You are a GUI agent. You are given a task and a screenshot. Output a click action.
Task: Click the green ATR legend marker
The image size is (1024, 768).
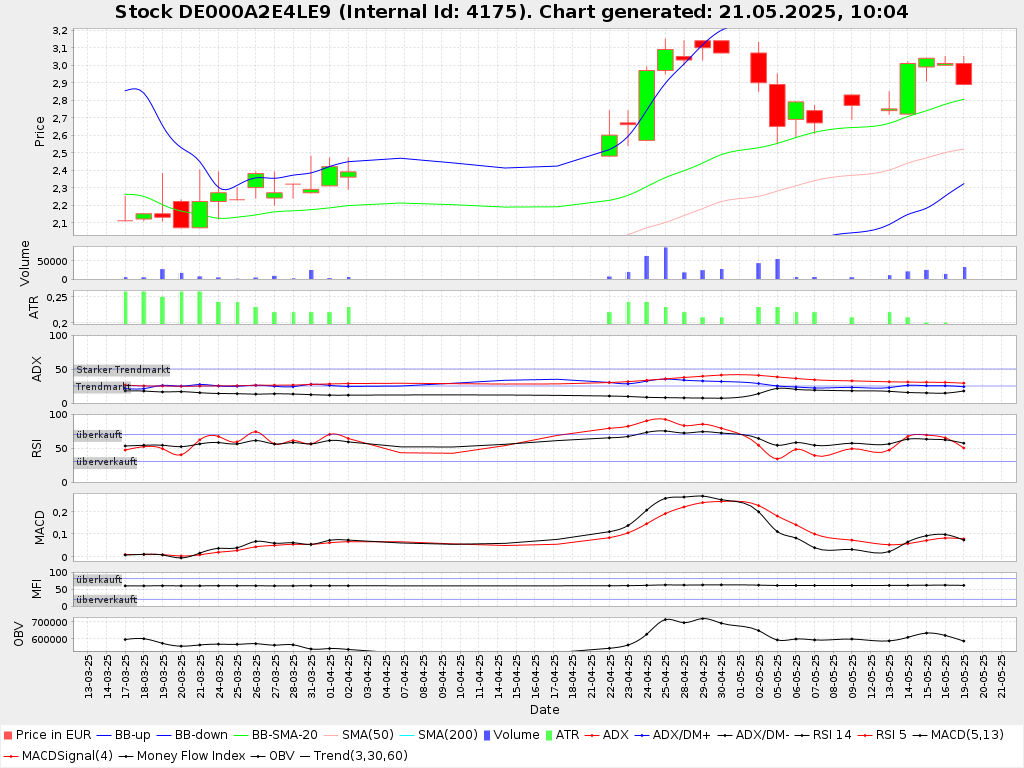(549, 735)
